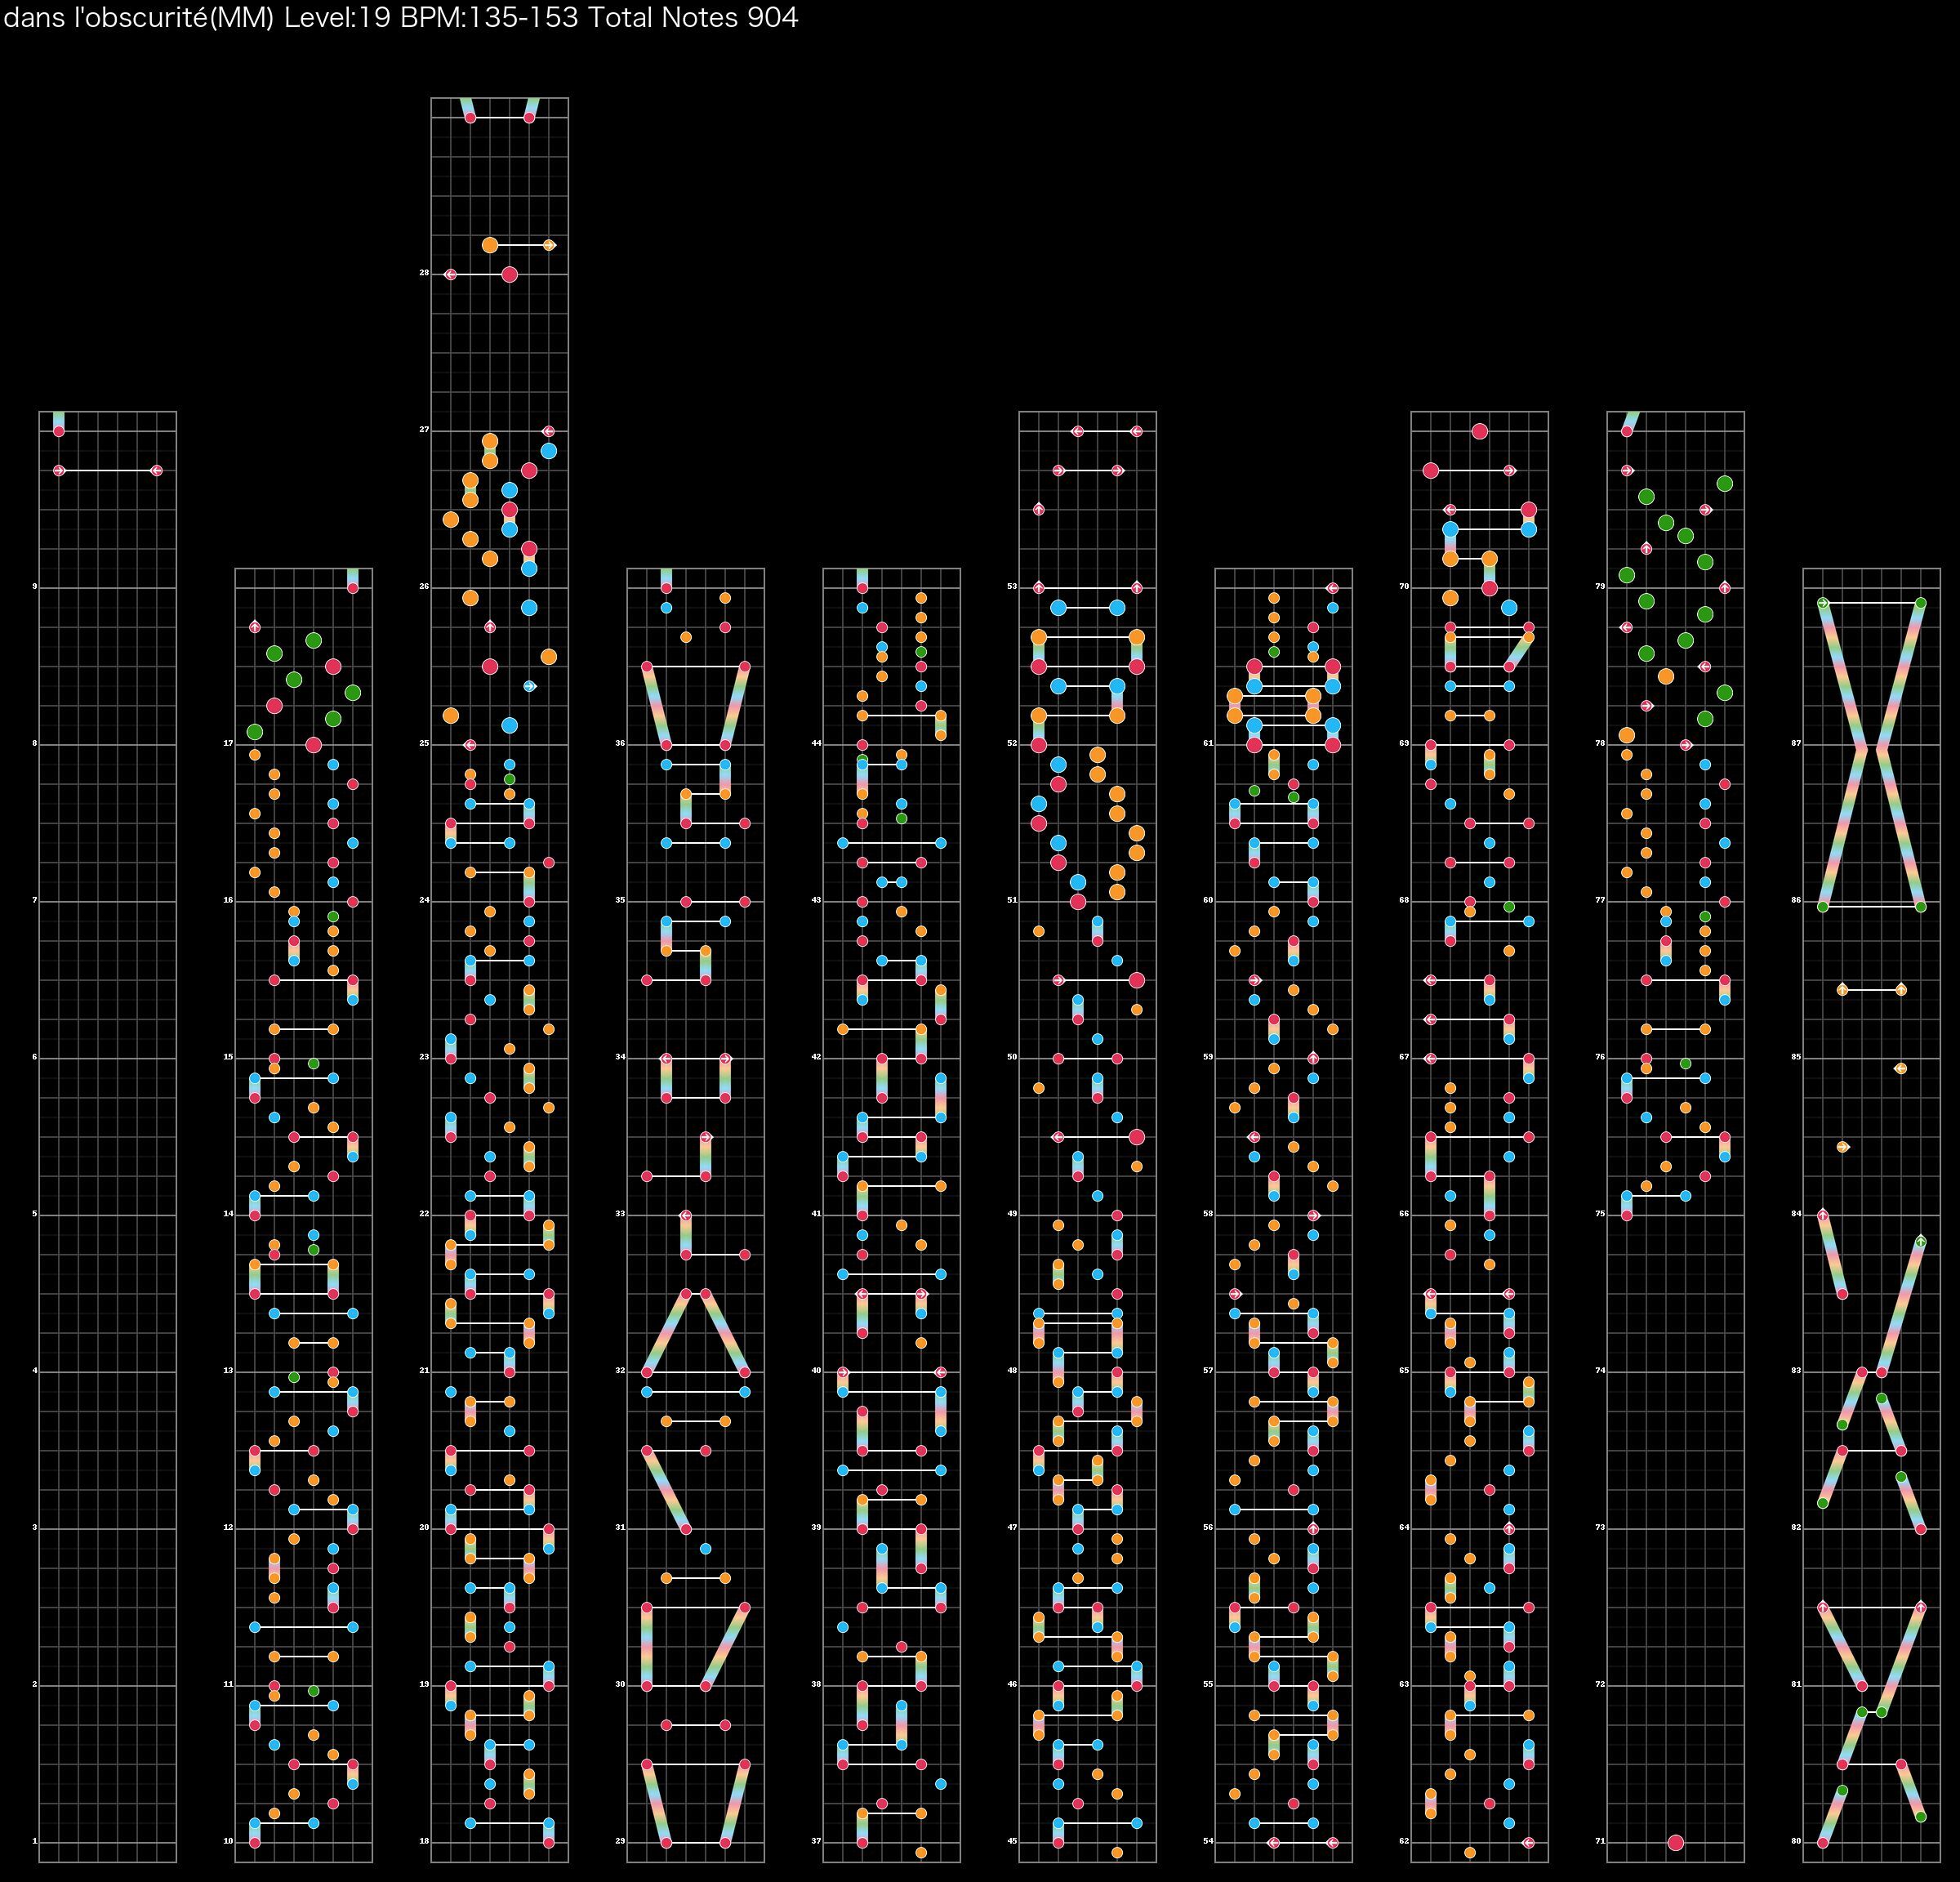Viewport: 1960px width, 1882px height.
Task: Click red up-arrow flick note at measure 84
Action: (1823, 1215)
